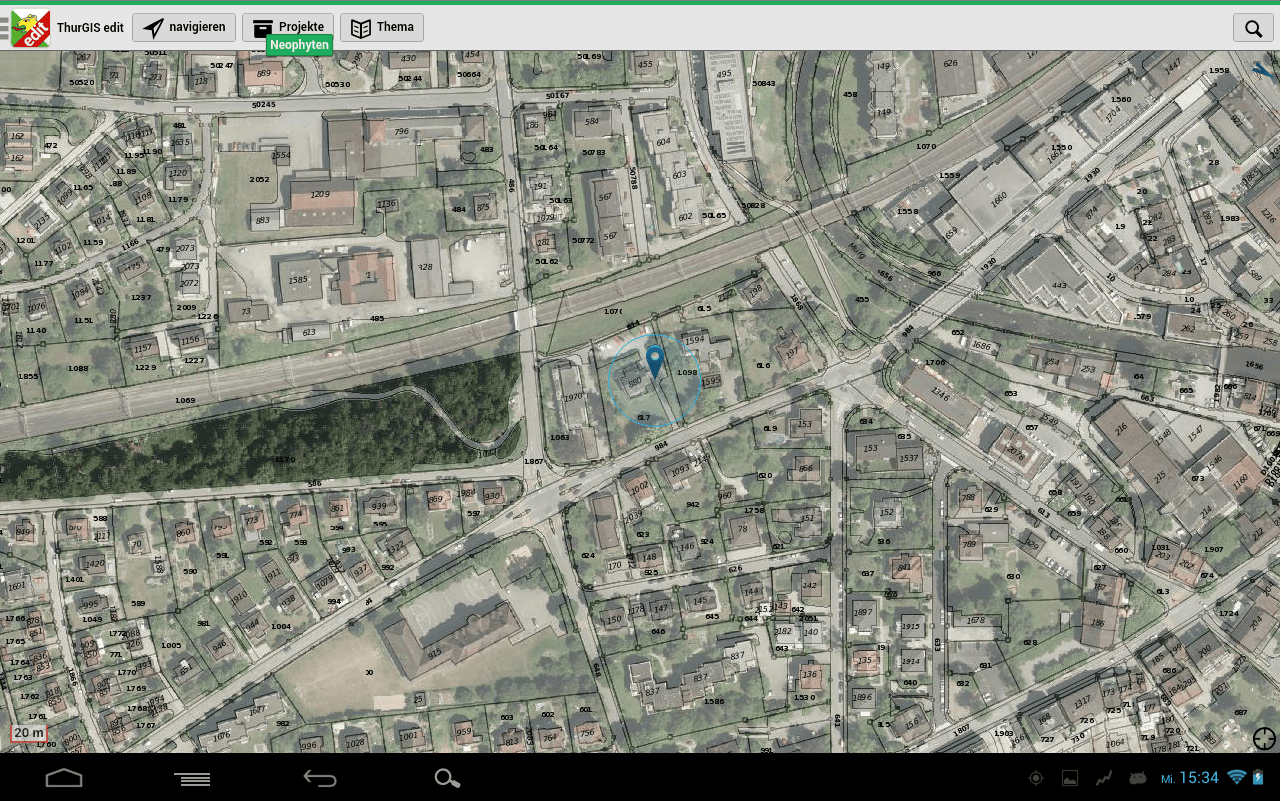Open the Android menu button
This screenshot has height=802, width=1281.
[x=192, y=778]
